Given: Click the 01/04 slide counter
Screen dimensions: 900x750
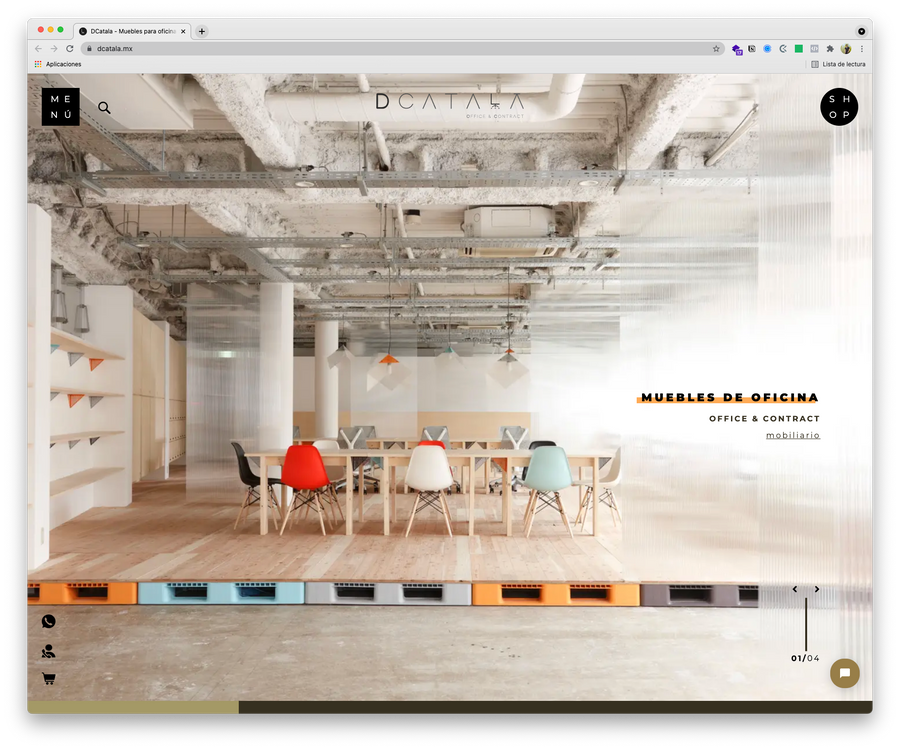Looking at the screenshot, I should [x=805, y=658].
